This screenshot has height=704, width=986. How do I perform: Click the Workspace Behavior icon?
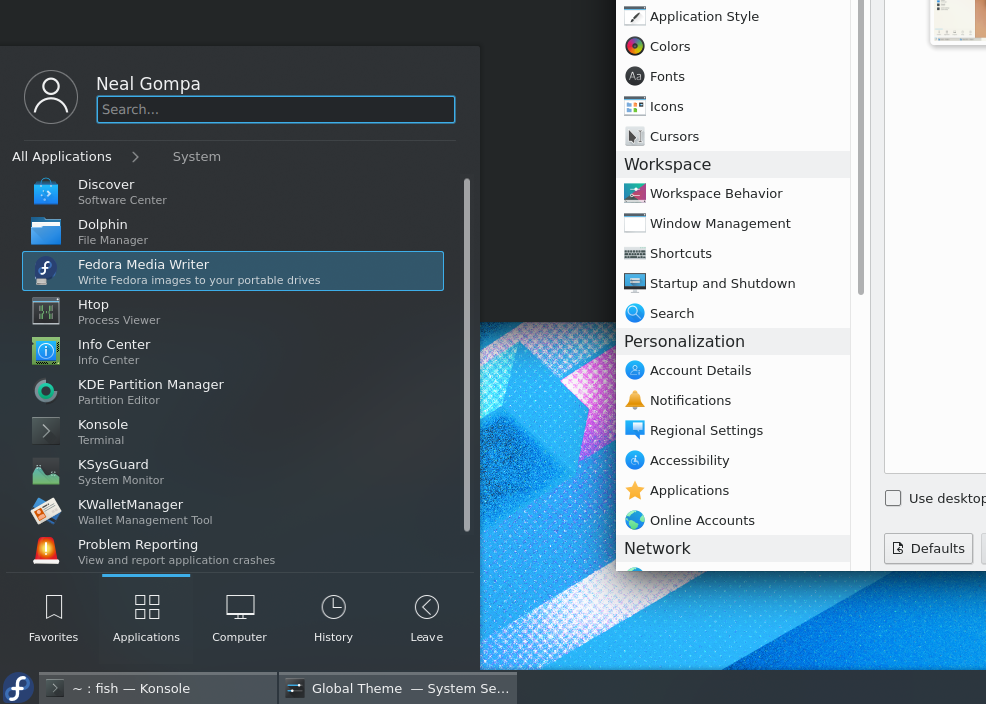(634, 193)
